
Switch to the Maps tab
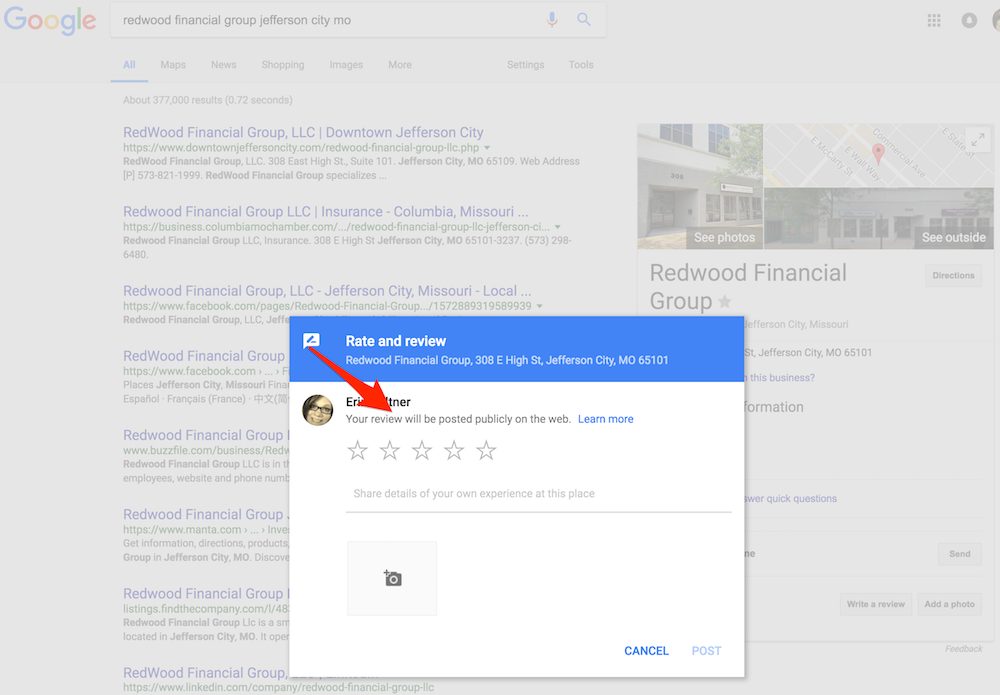(173, 65)
